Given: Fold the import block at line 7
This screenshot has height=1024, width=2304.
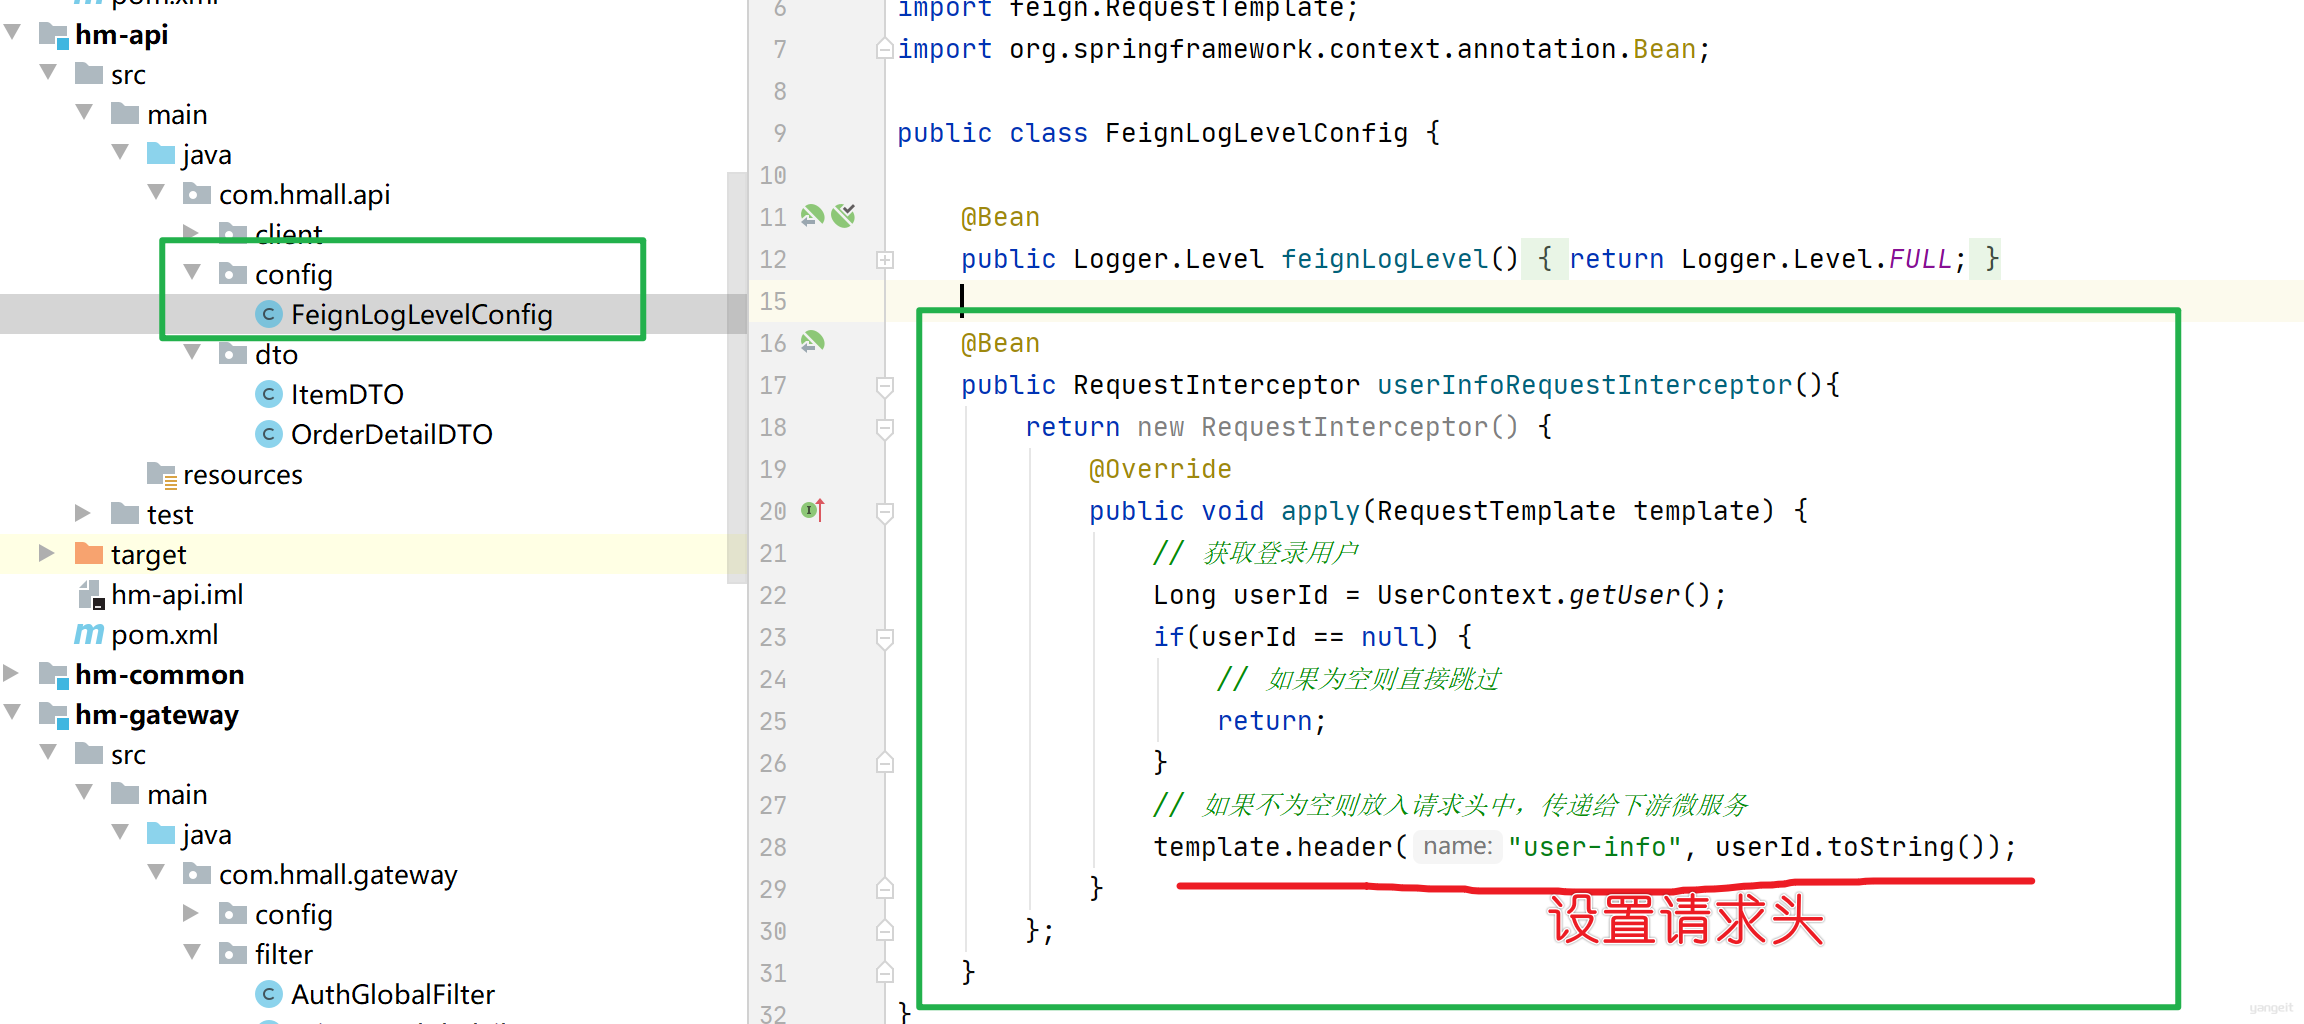Looking at the screenshot, I should click(885, 48).
